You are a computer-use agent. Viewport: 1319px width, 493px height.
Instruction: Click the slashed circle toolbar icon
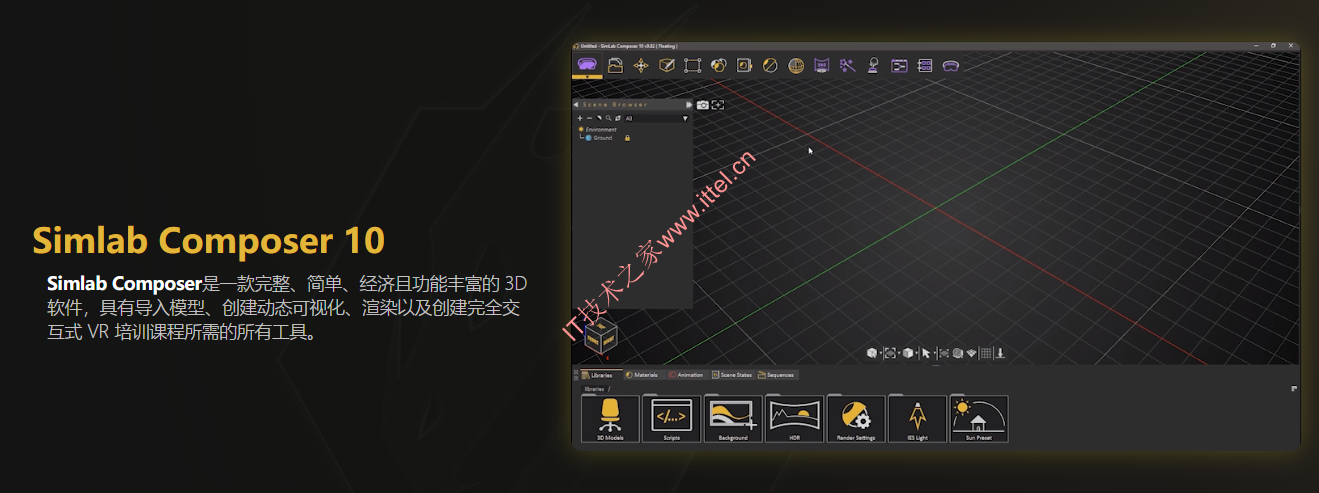(770, 65)
